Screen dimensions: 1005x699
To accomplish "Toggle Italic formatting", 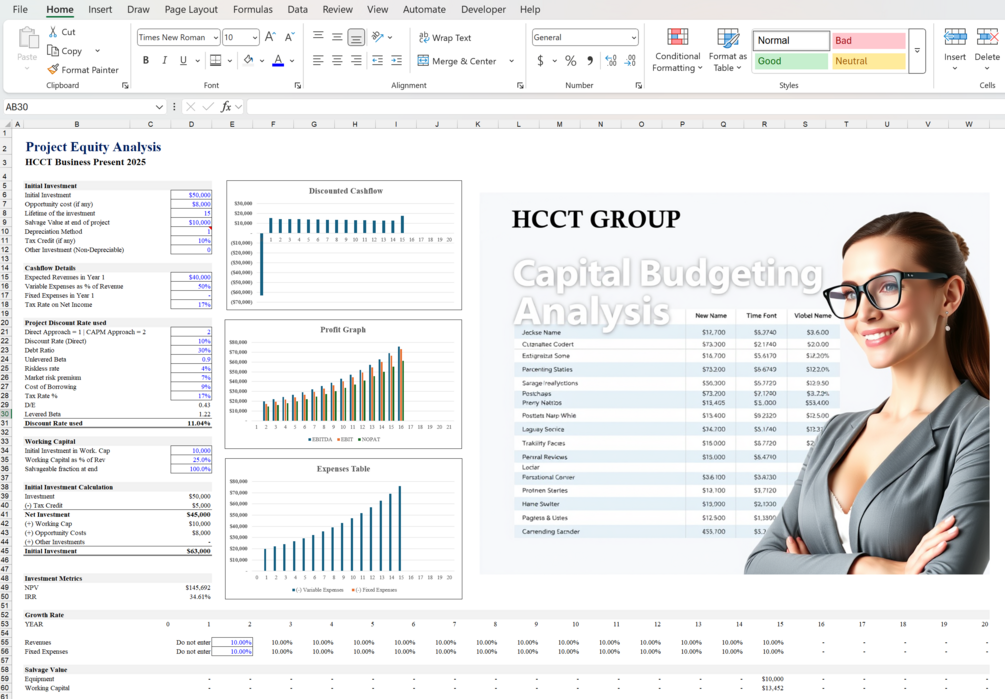I will tap(165, 60).
